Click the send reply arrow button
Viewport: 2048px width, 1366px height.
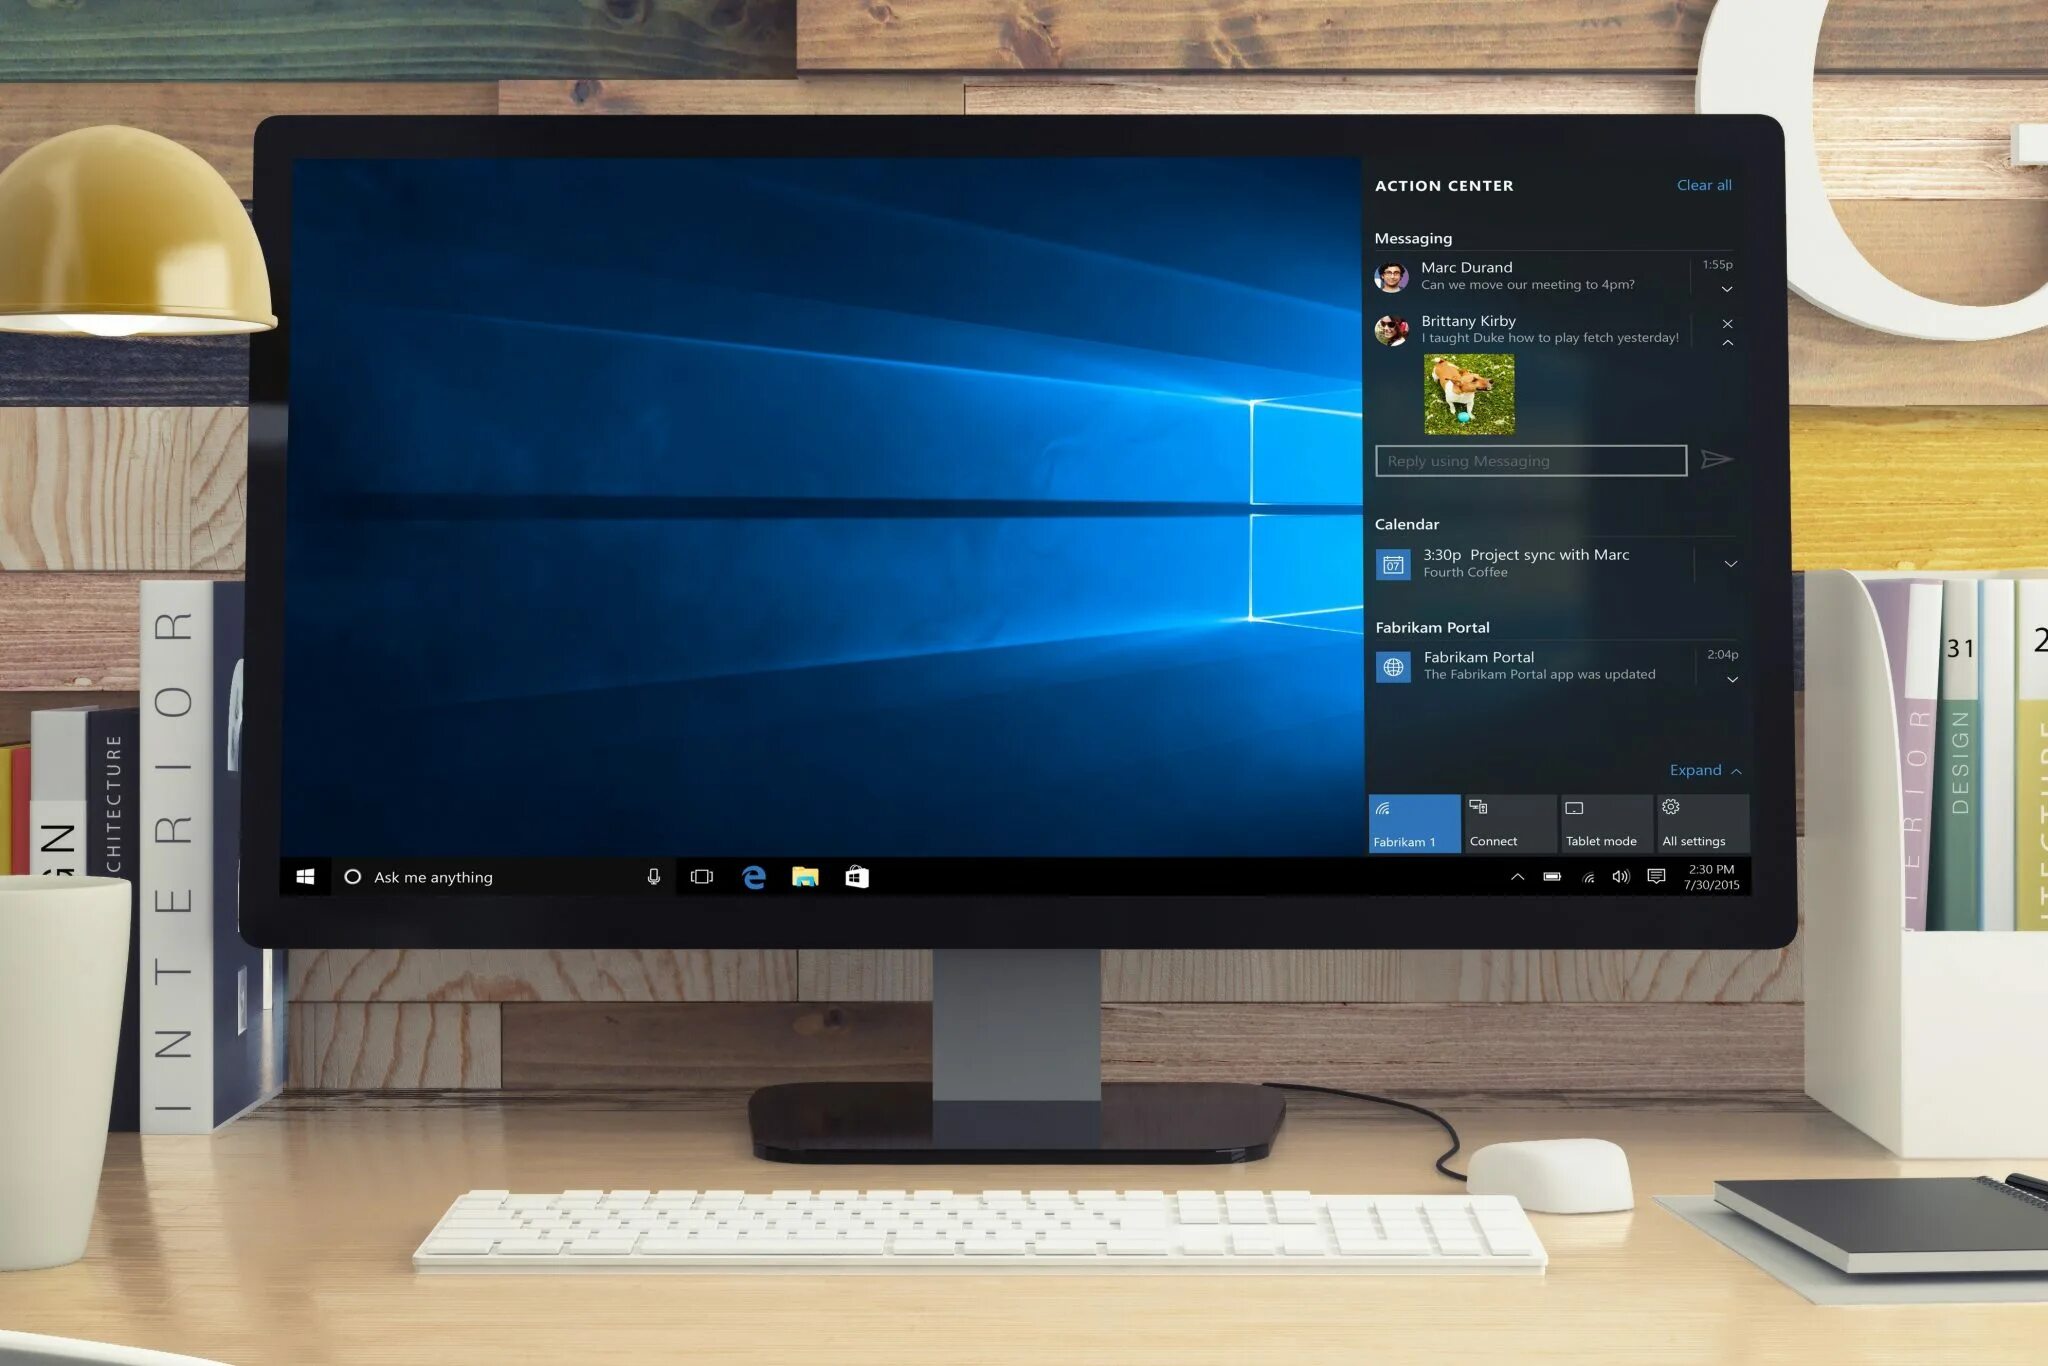pyautogui.click(x=1719, y=462)
